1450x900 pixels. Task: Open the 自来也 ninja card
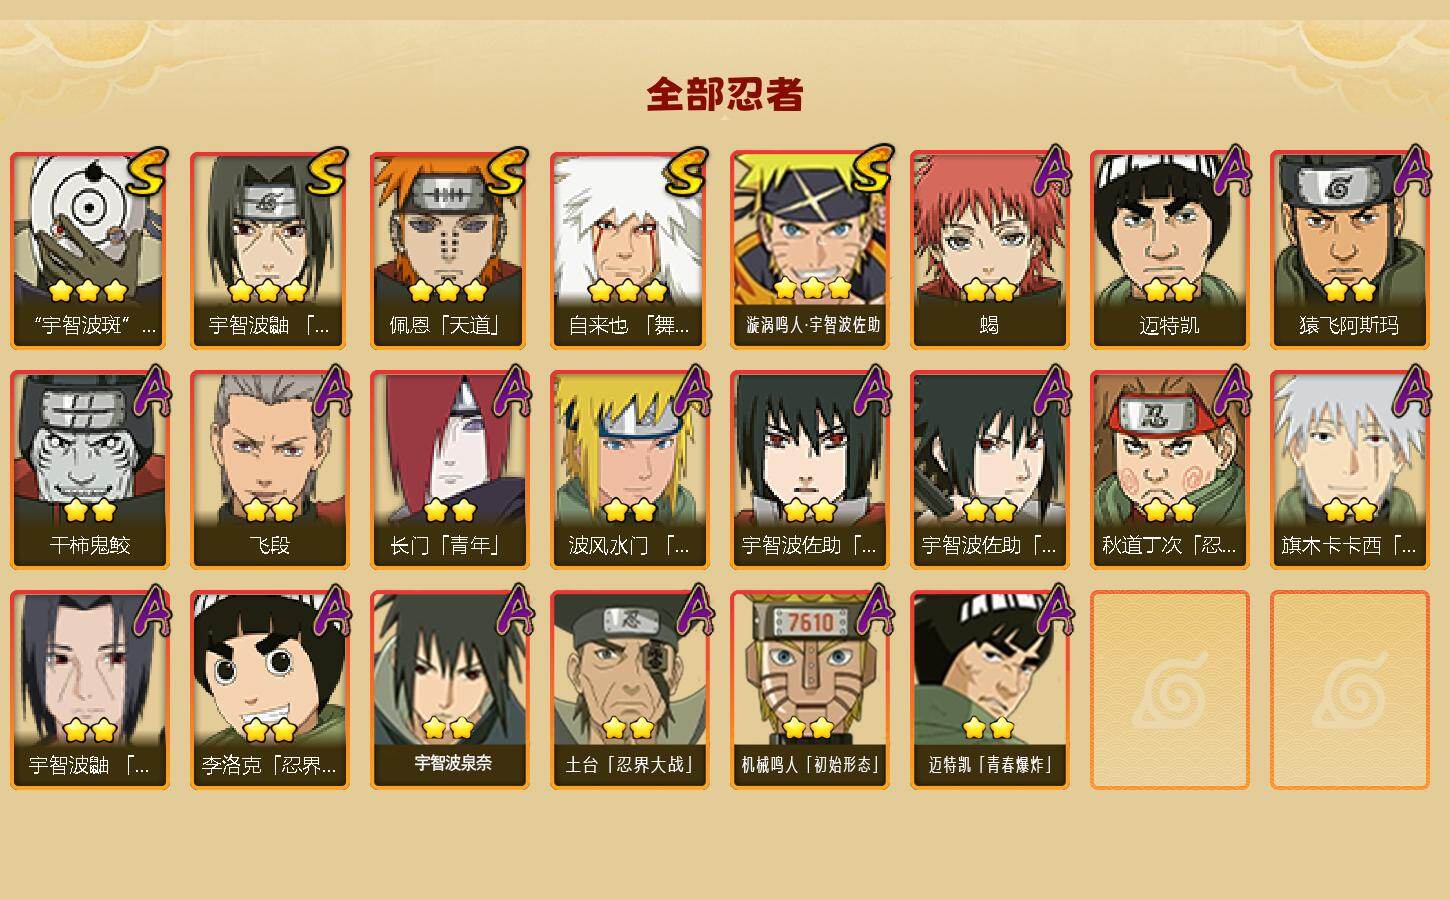[629, 250]
